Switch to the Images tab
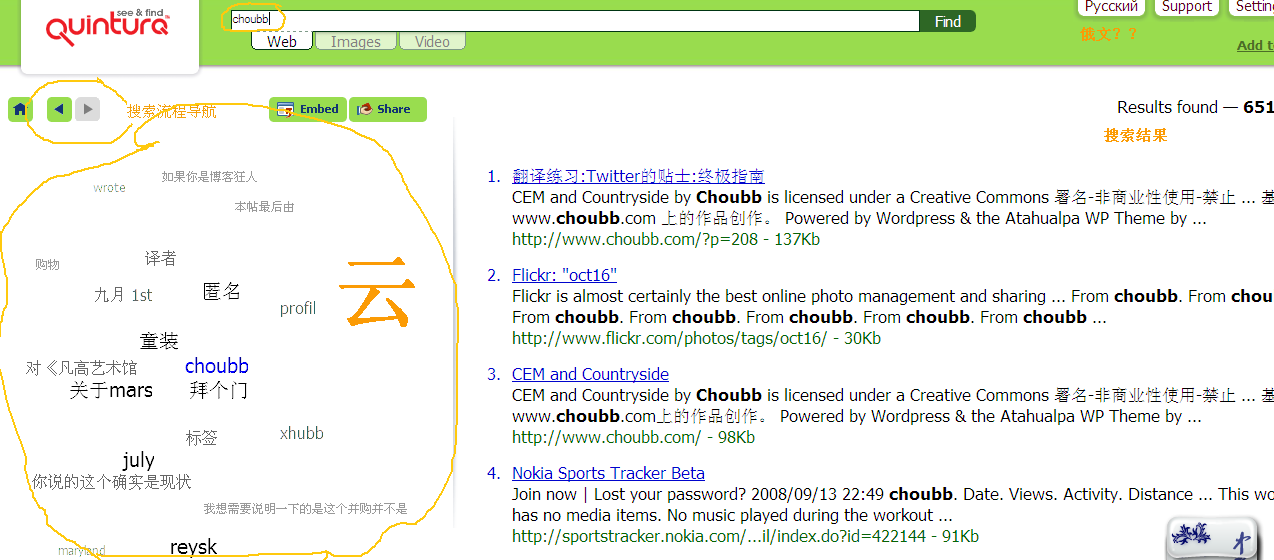Image resolution: width=1274 pixels, height=560 pixels. pyautogui.click(x=356, y=42)
